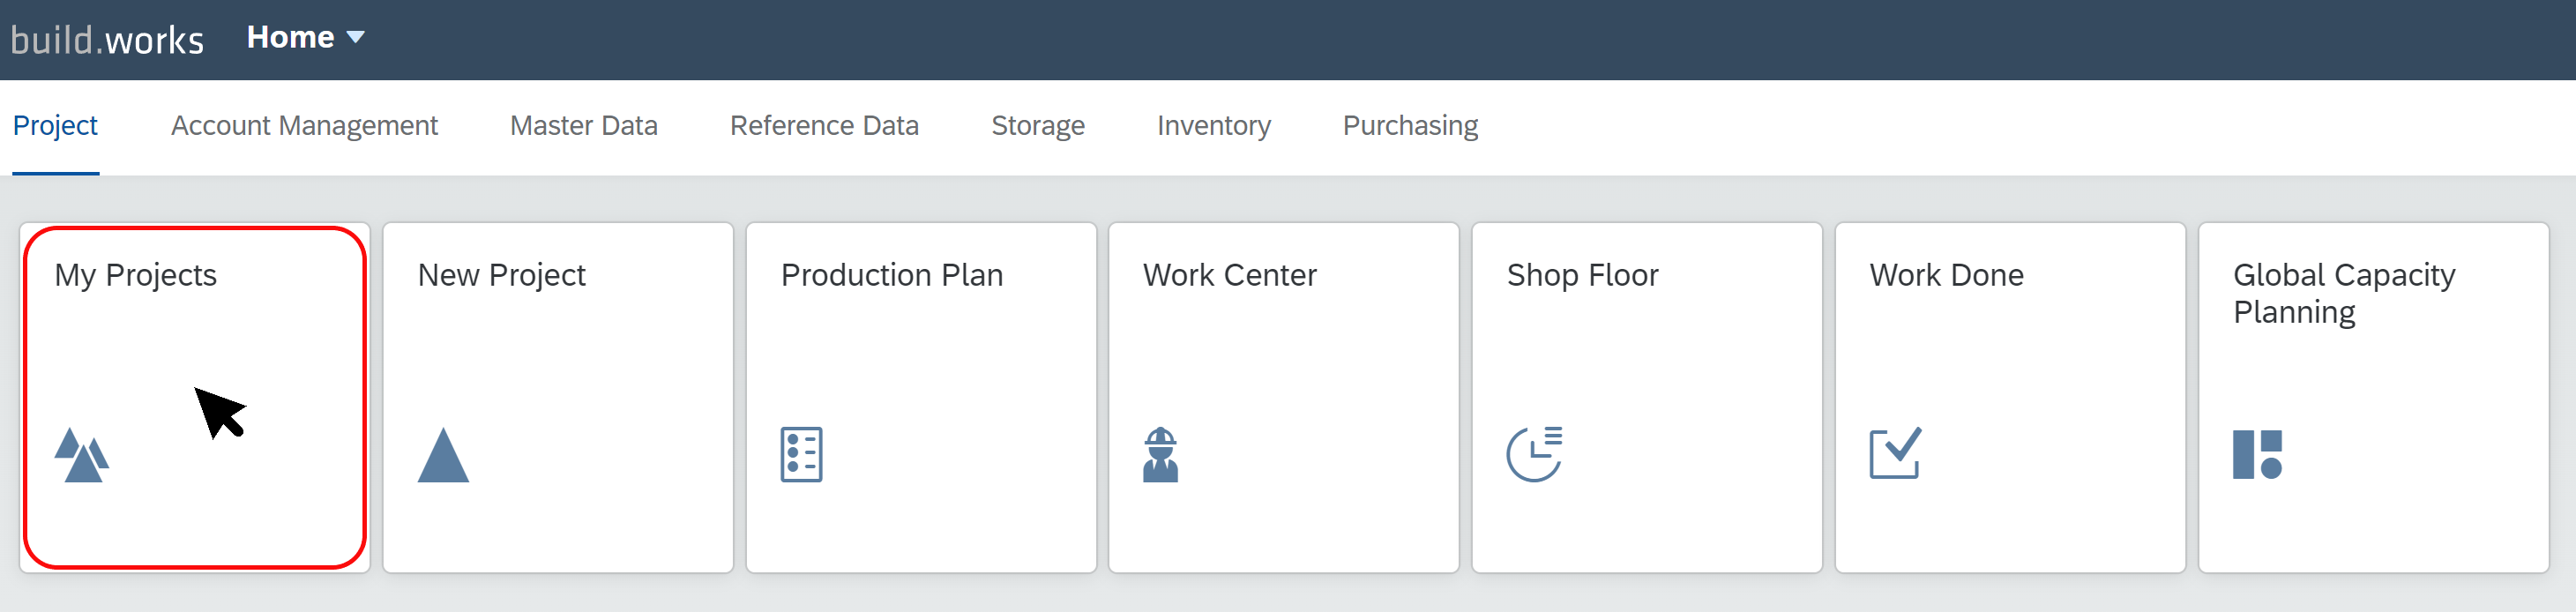Open the Home navigation menu
The height and width of the screenshot is (612, 2576).
click(x=305, y=37)
